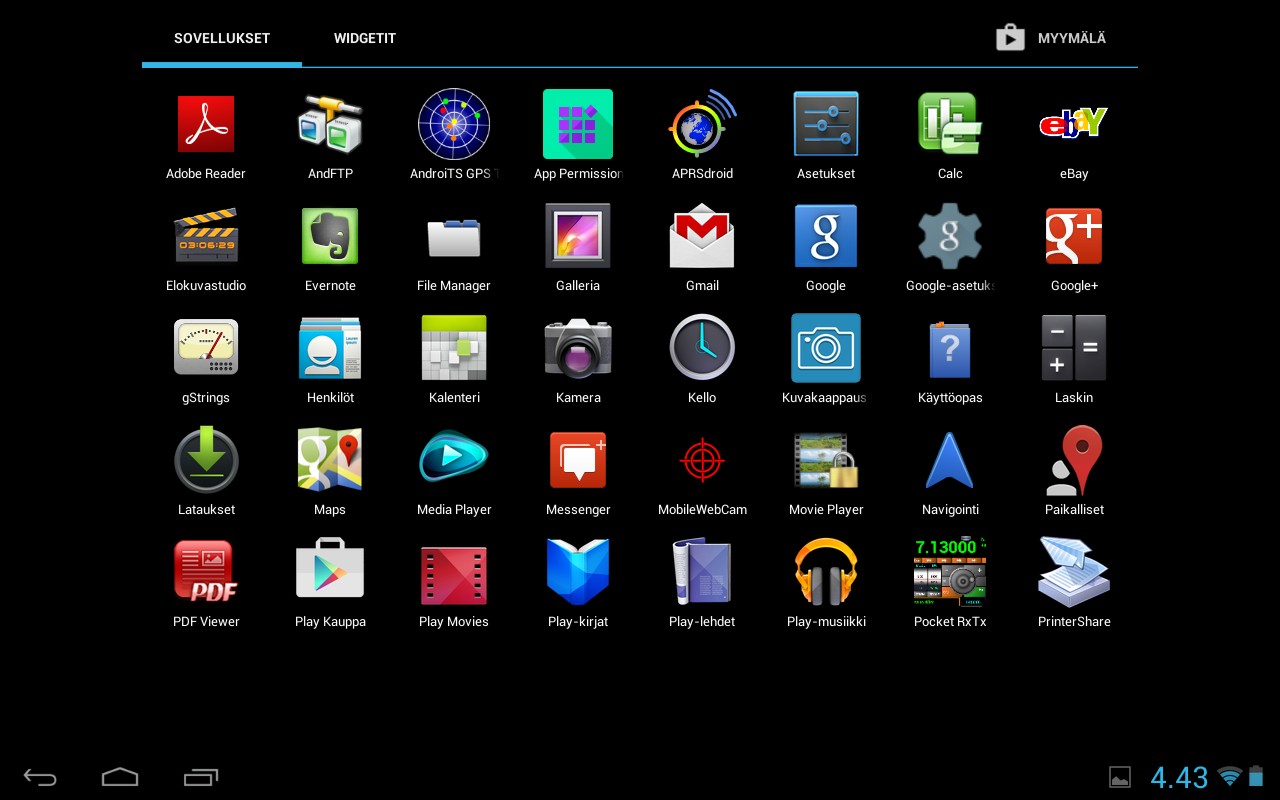
Task: Launch Play Movies
Action: tap(454, 575)
